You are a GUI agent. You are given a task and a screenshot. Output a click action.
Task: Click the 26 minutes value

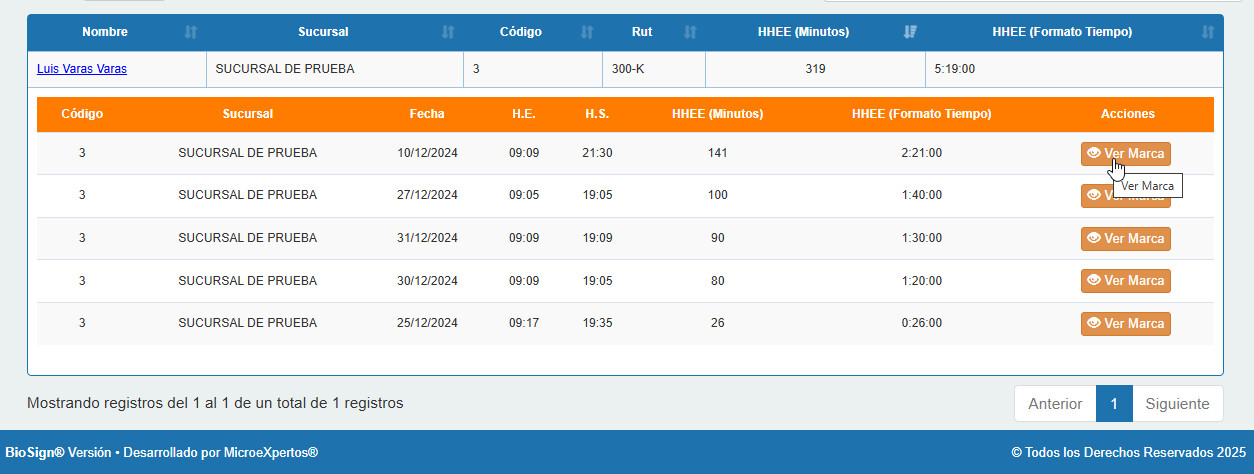pyautogui.click(x=717, y=323)
